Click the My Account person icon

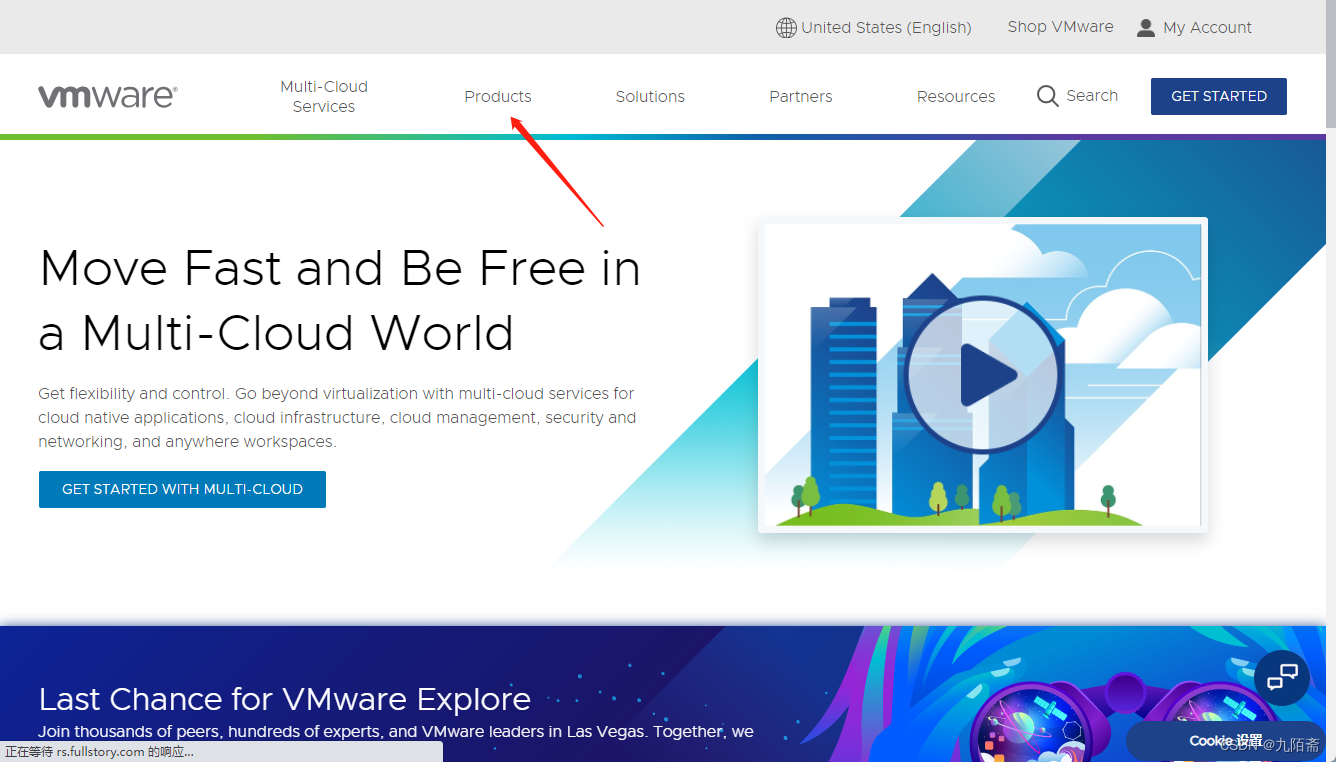(1146, 28)
